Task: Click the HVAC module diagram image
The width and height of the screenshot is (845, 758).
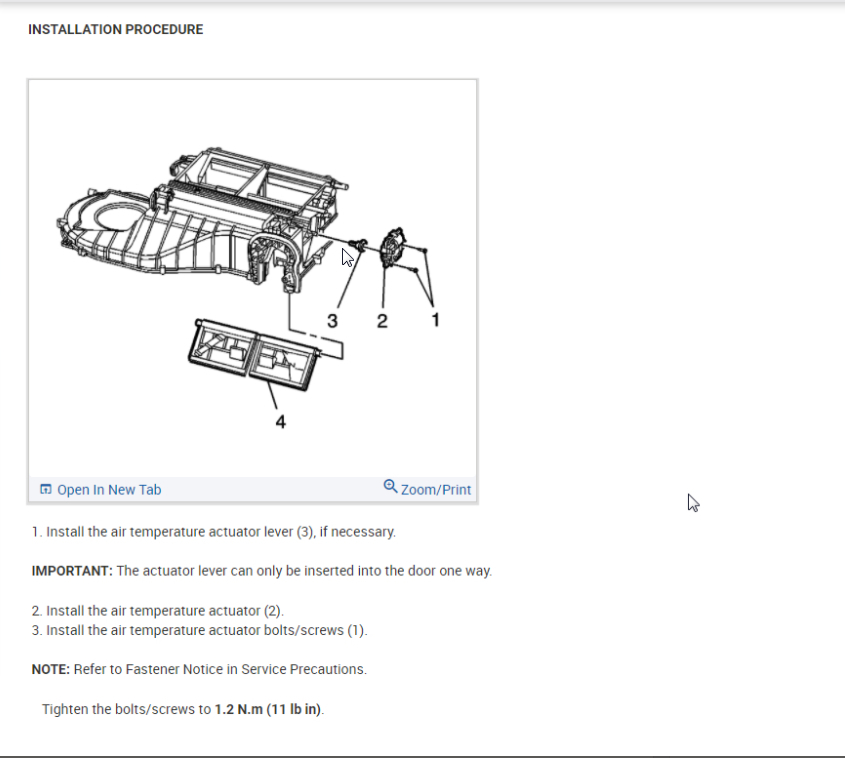Action: pyautogui.click(x=253, y=279)
